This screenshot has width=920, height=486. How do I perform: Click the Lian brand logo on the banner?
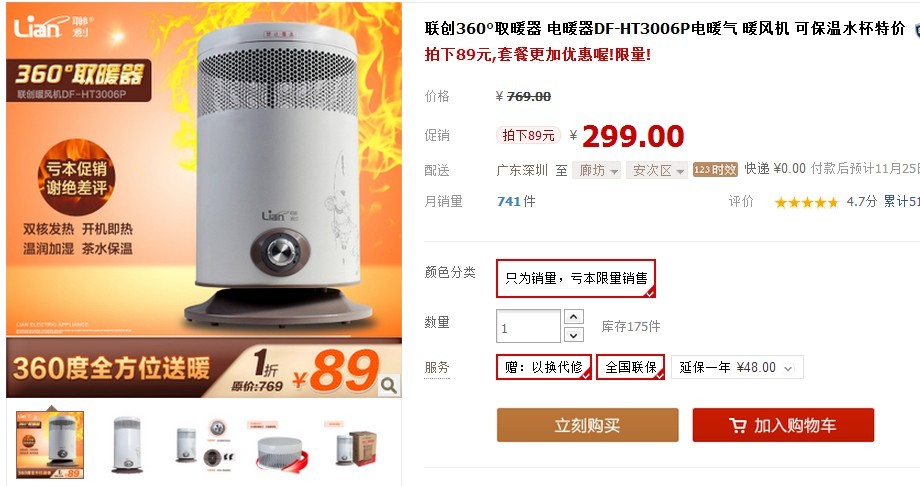coord(52,26)
